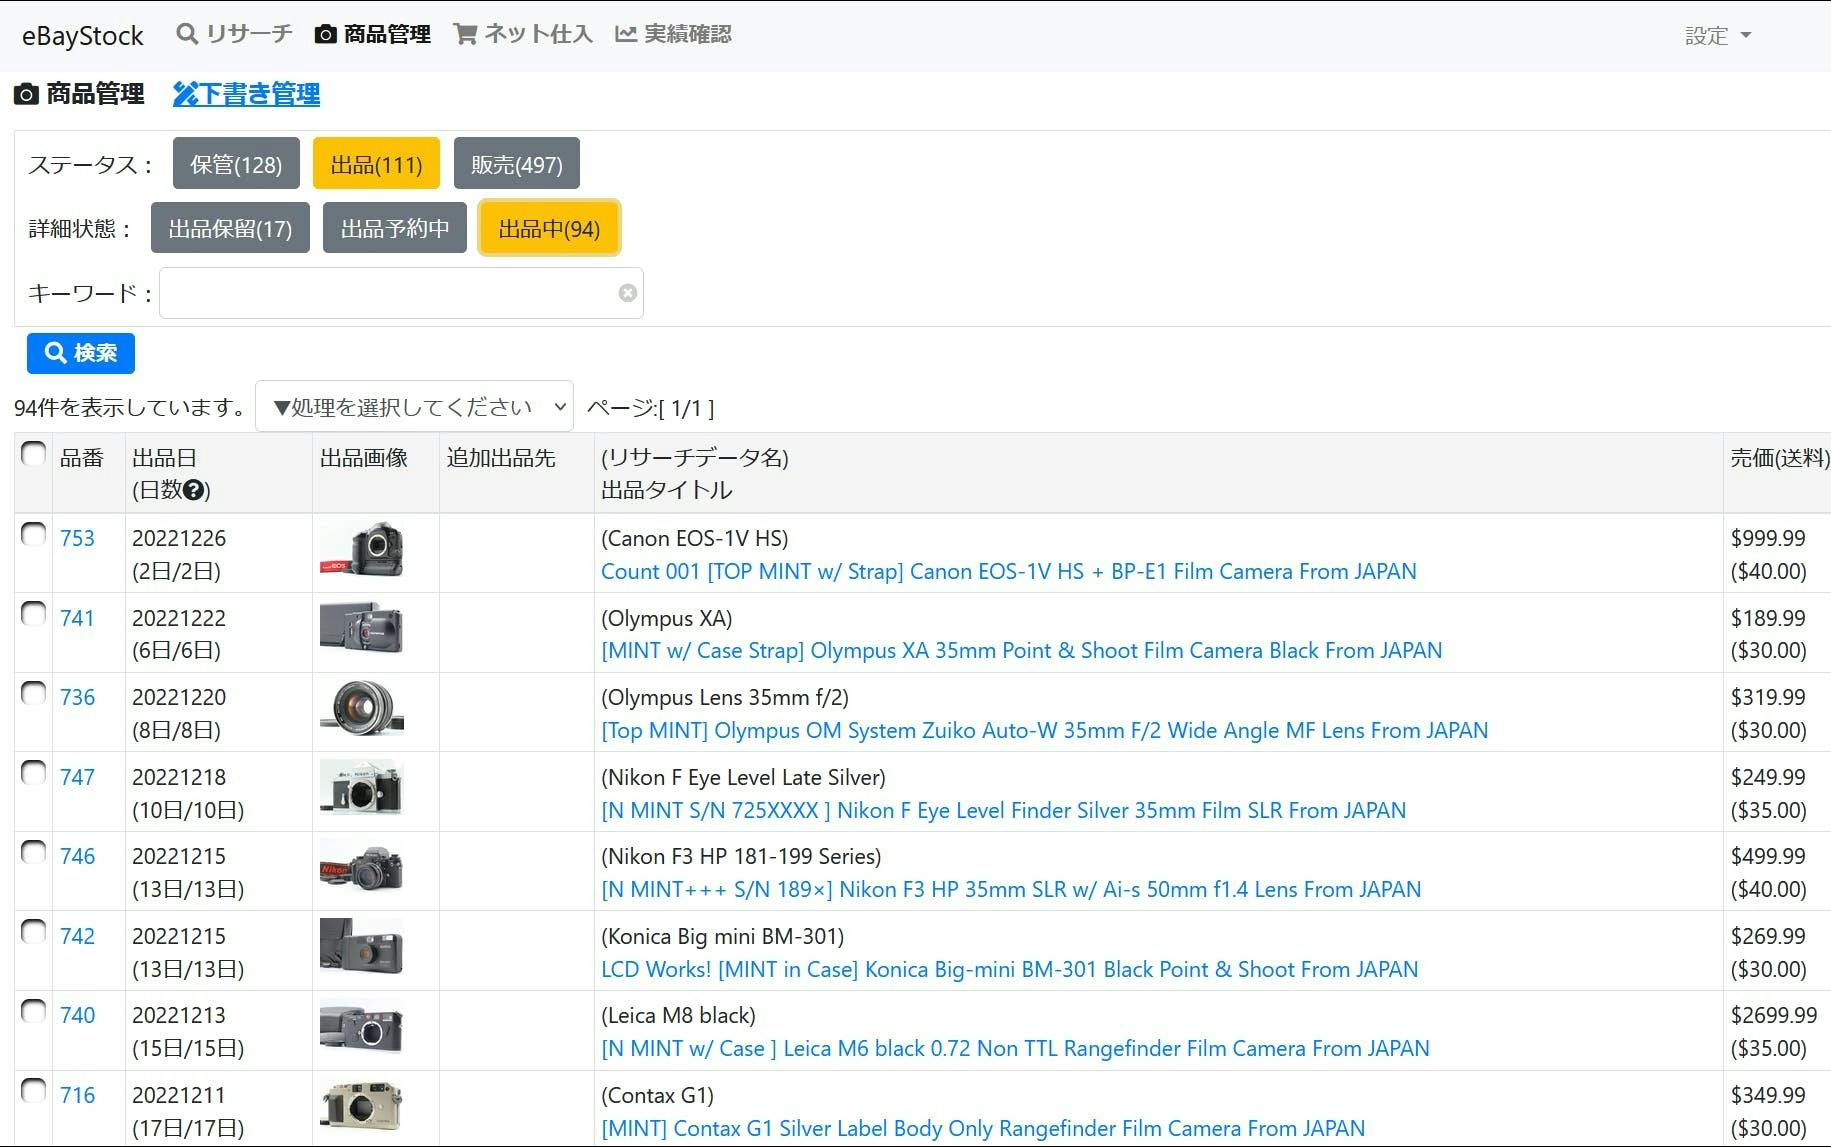Filter by 保管(128) status
Viewport: 1831px width, 1147px height.
236,163
